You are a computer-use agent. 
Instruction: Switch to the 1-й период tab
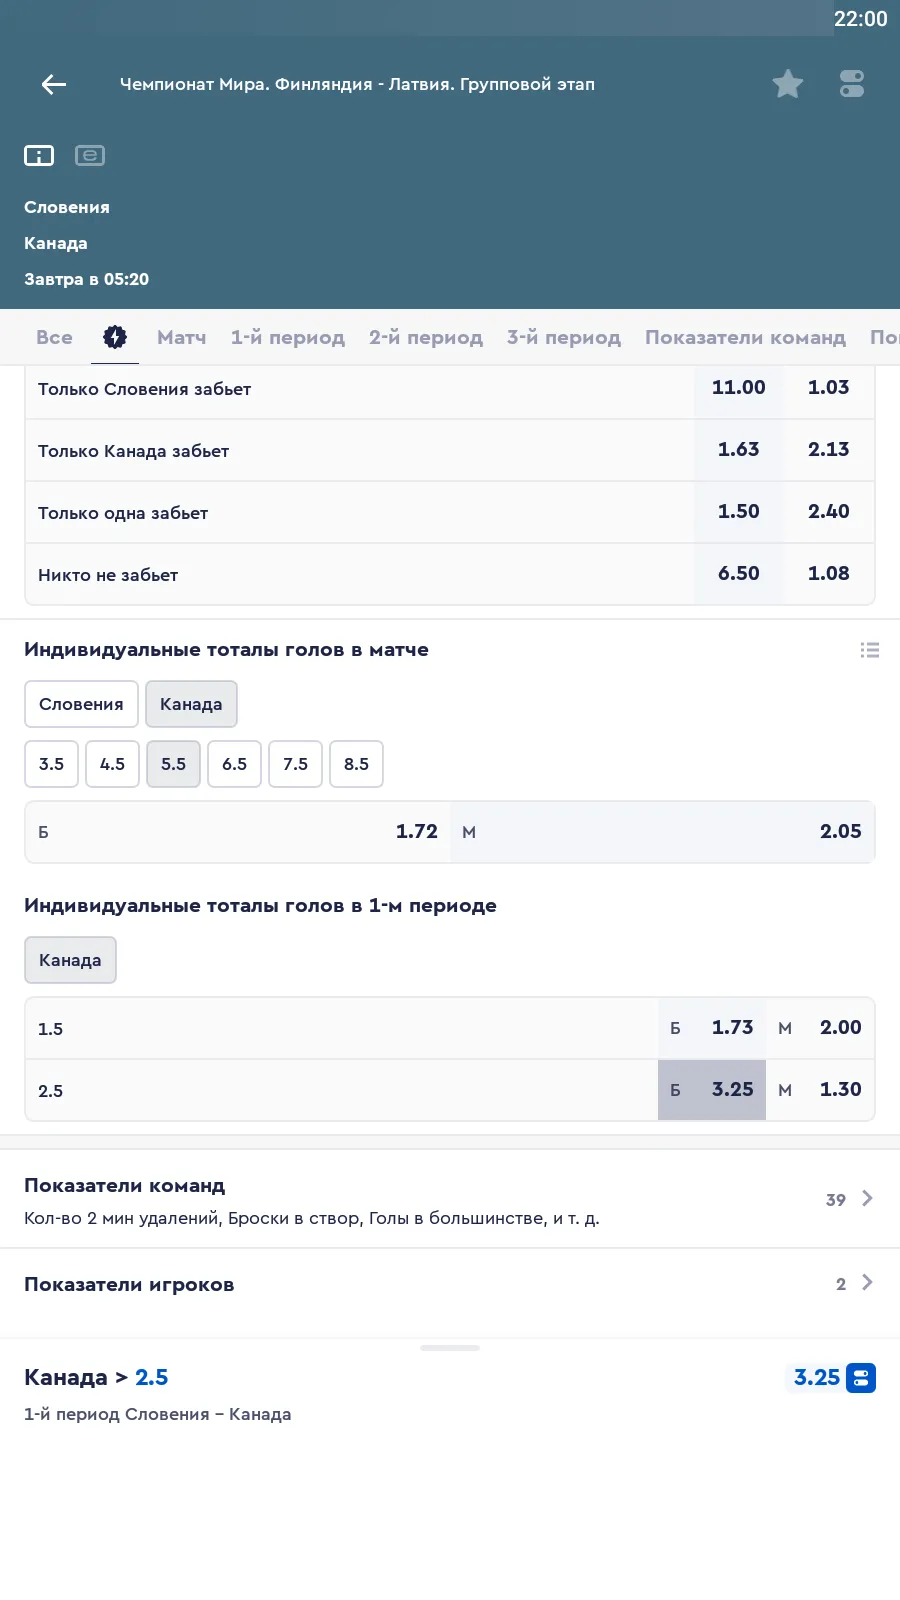pos(288,337)
